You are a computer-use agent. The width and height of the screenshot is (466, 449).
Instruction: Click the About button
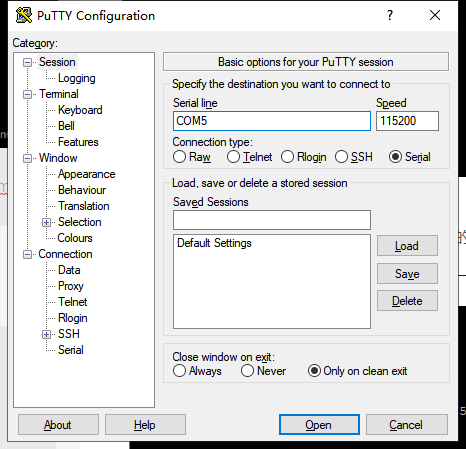click(x=58, y=425)
